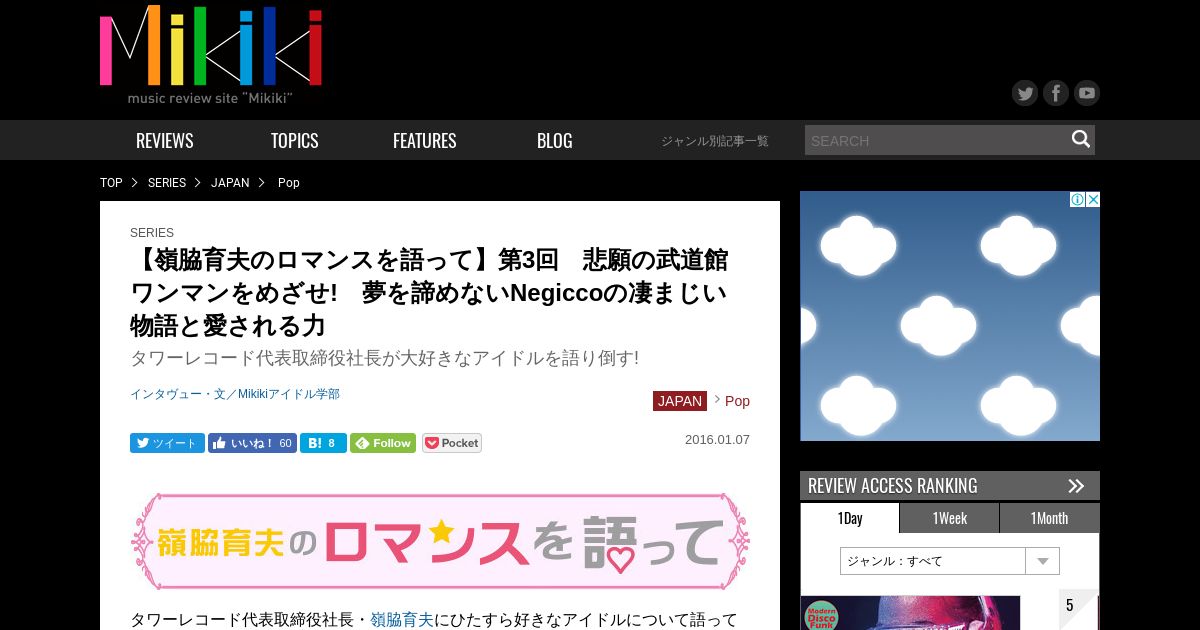Open the REVIEWS menu
This screenshot has height=630, width=1200.
pos(165,140)
